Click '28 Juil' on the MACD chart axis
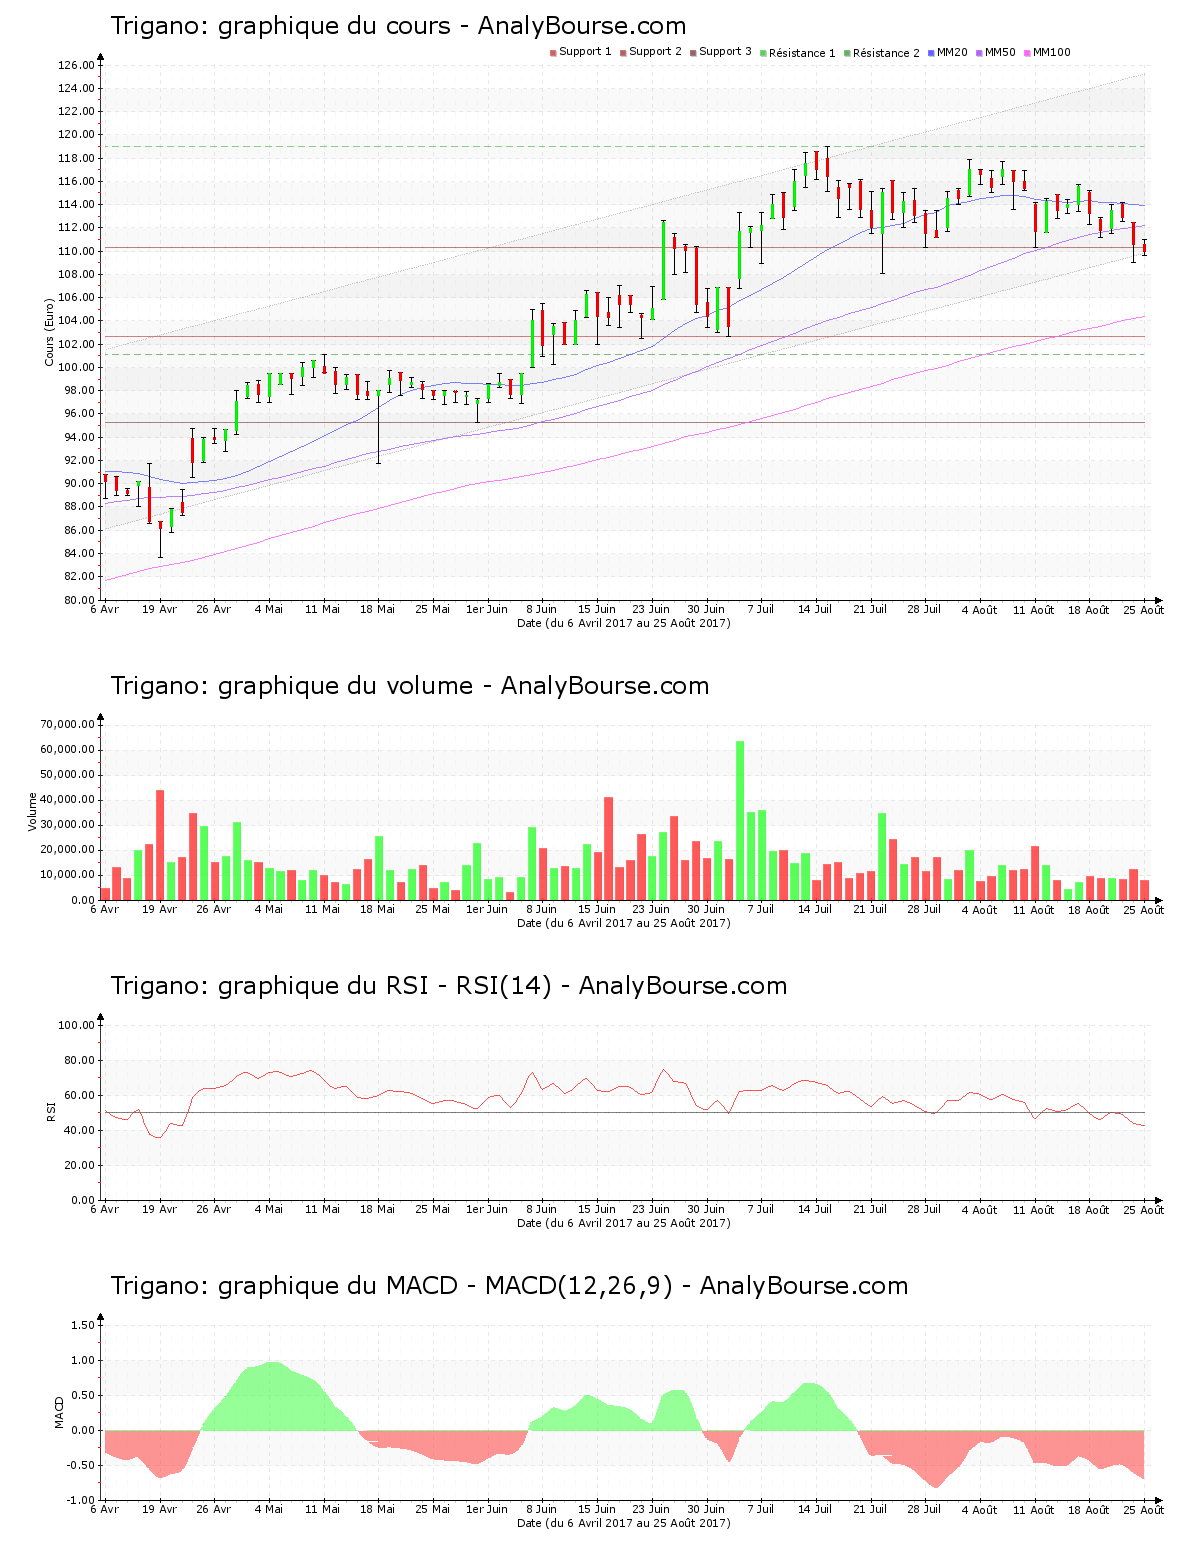 click(x=924, y=1509)
